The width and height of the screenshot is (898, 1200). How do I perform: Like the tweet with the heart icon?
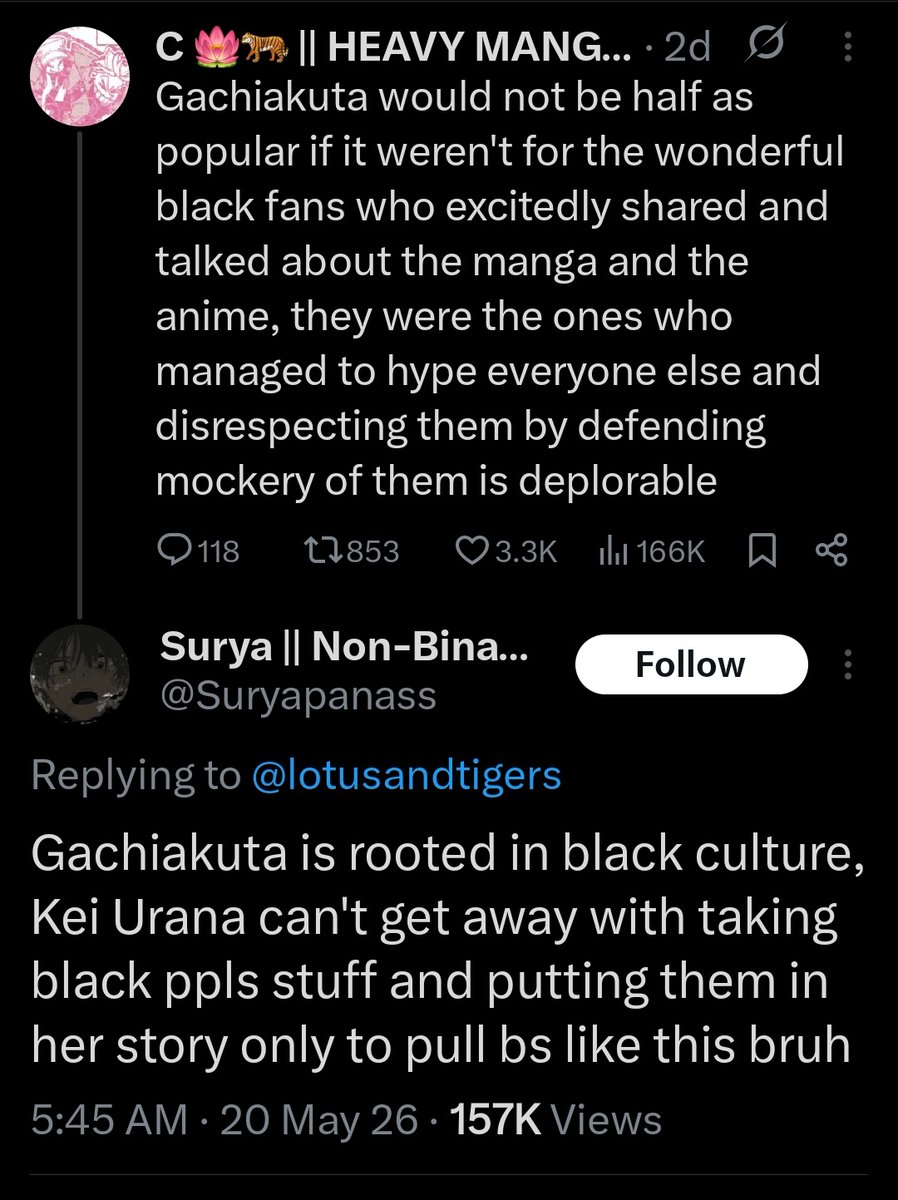tap(471, 551)
